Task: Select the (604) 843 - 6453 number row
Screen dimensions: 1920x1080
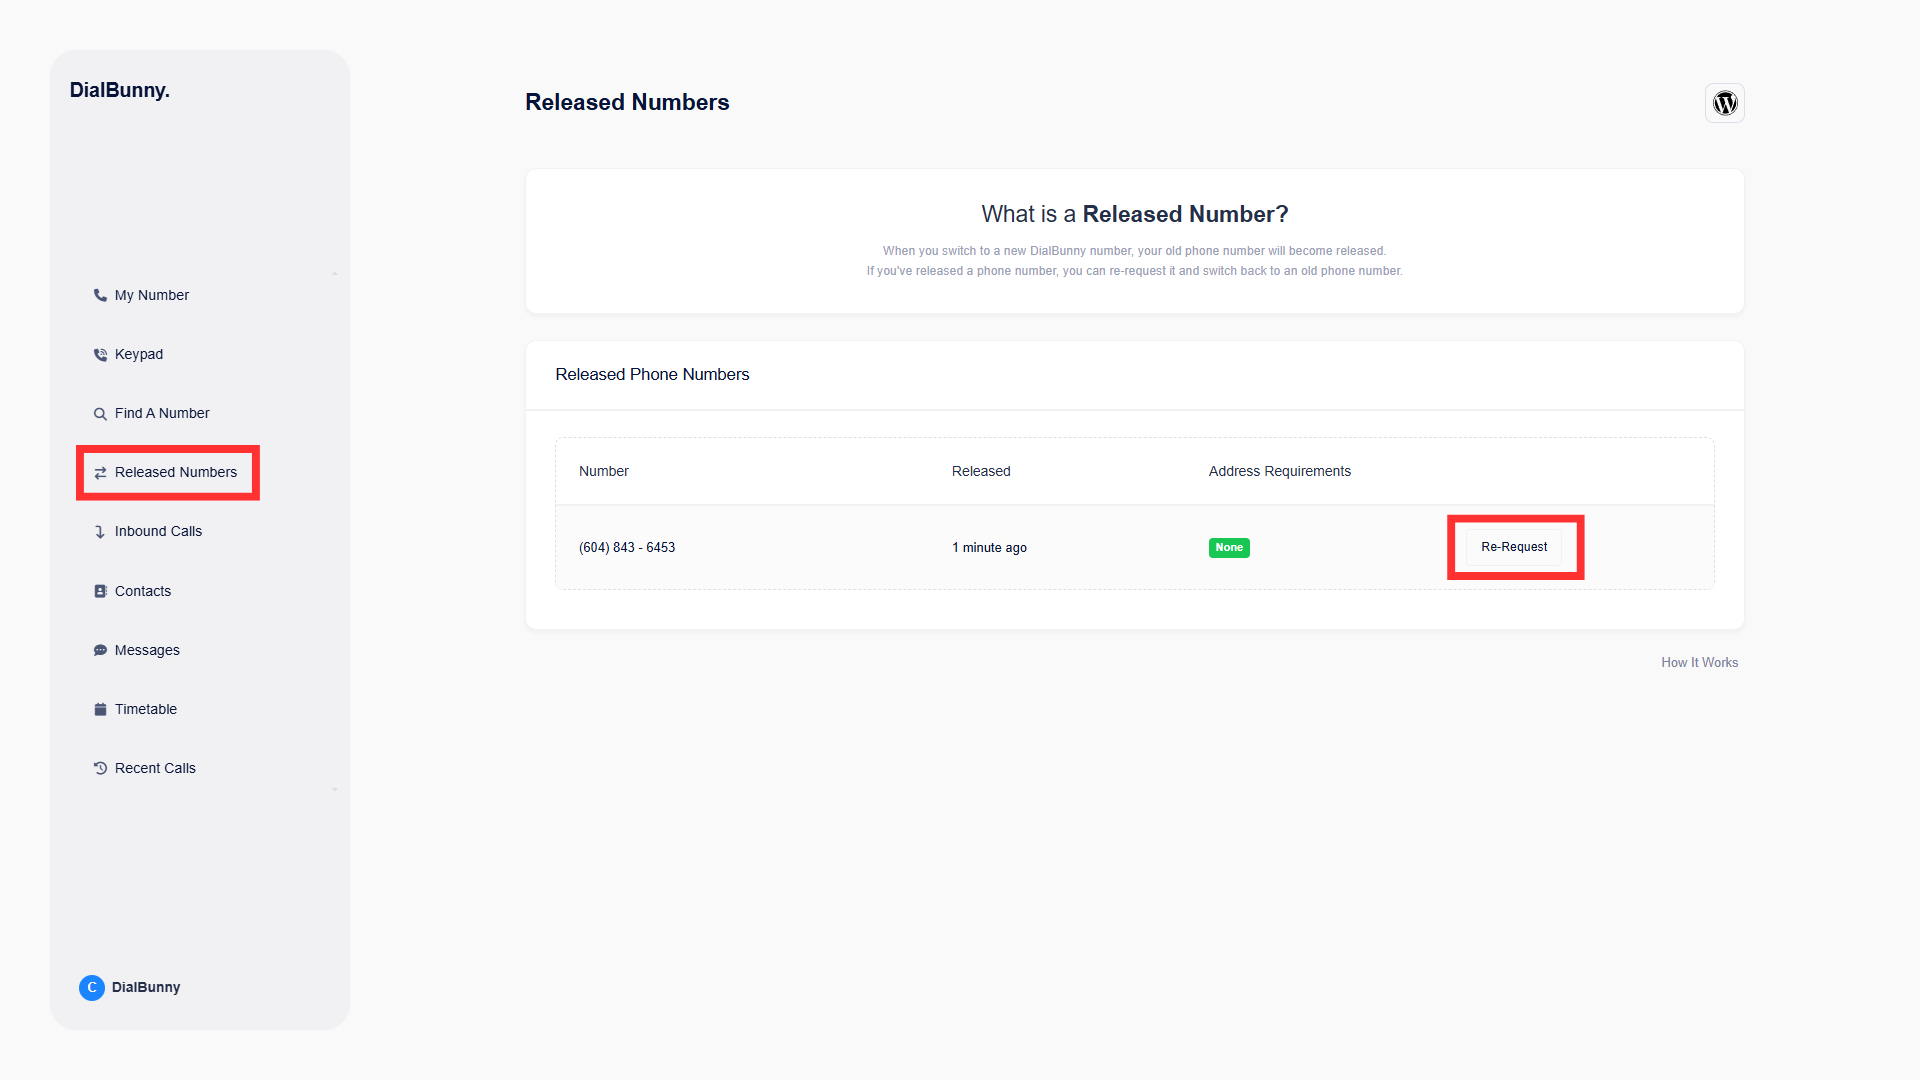Action: [x=627, y=547]
